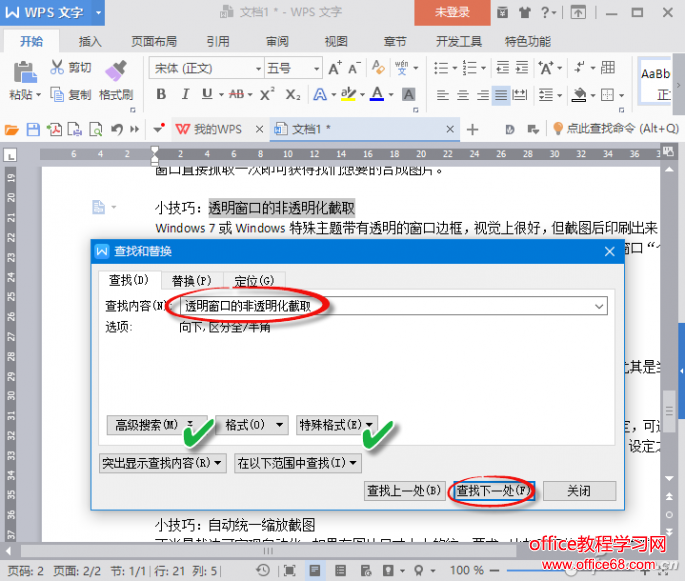Open font name 宋体 dropdown

[258, 69]
